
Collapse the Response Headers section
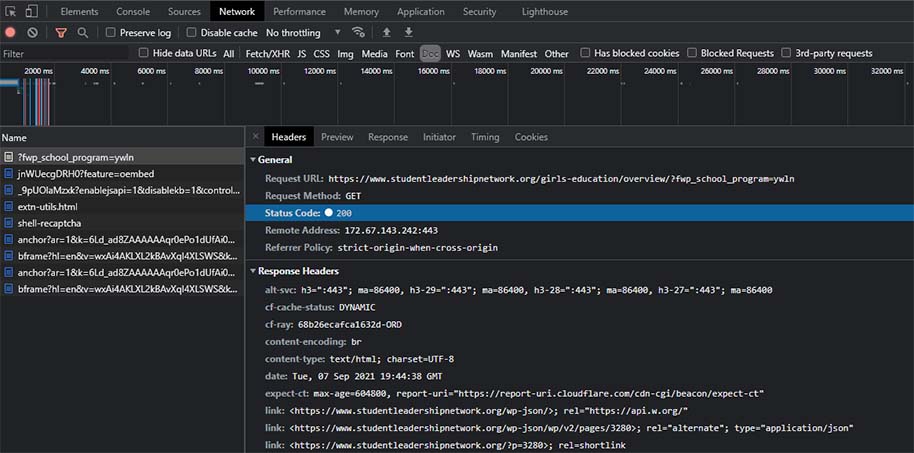(252, 271)
